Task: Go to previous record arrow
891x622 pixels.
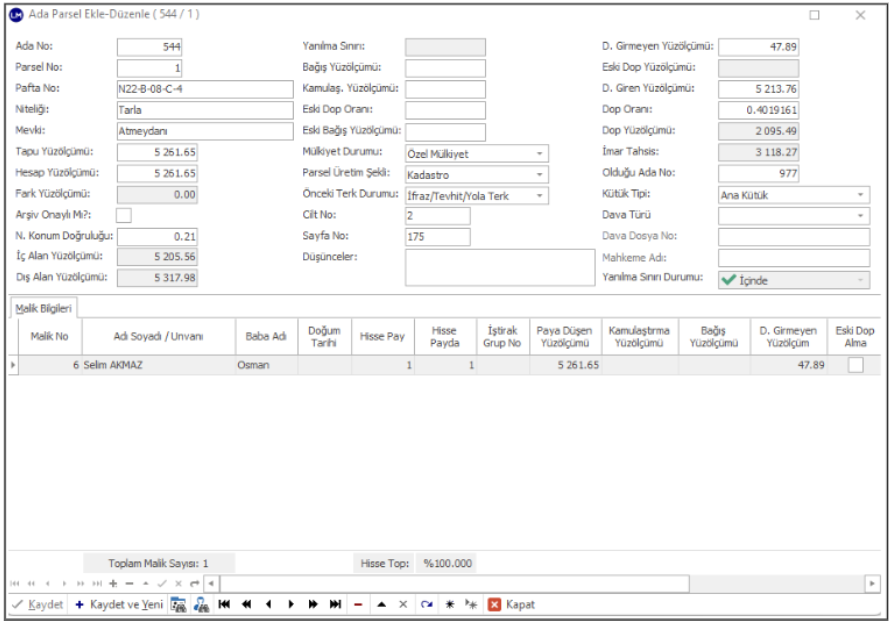Action: [x=268, y=605]
